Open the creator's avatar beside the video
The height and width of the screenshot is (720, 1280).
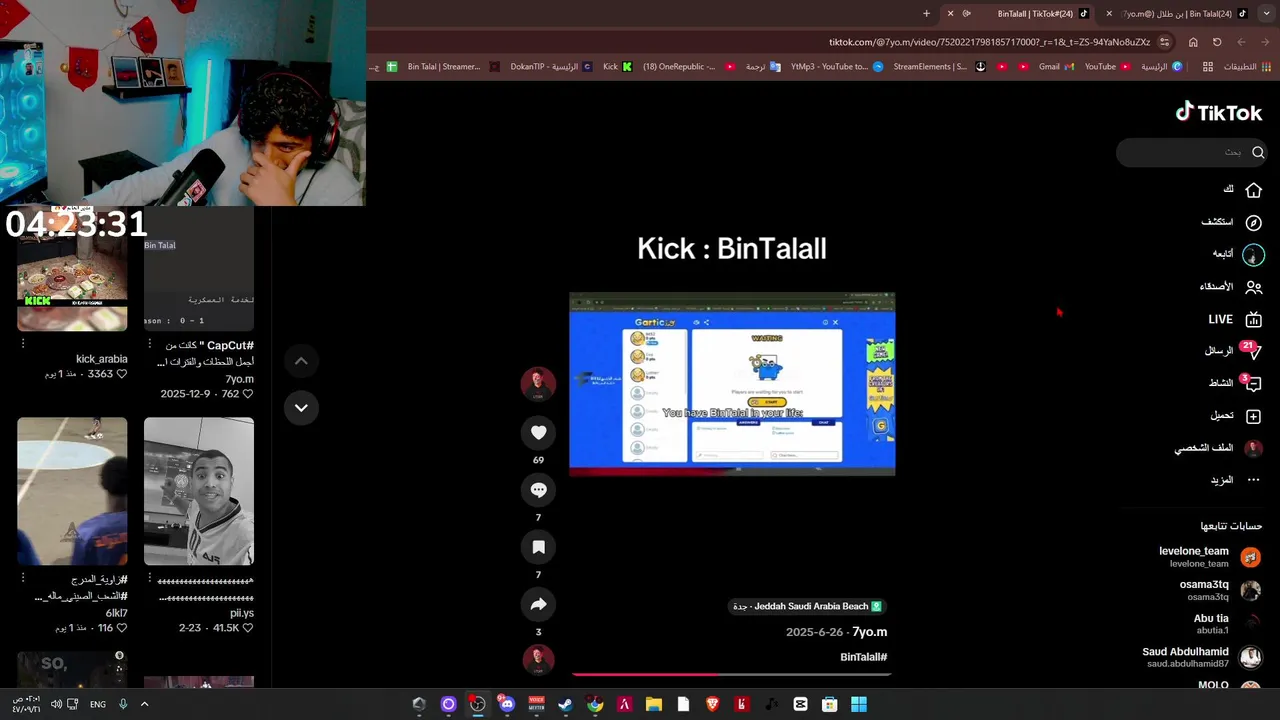click(538, 384)
